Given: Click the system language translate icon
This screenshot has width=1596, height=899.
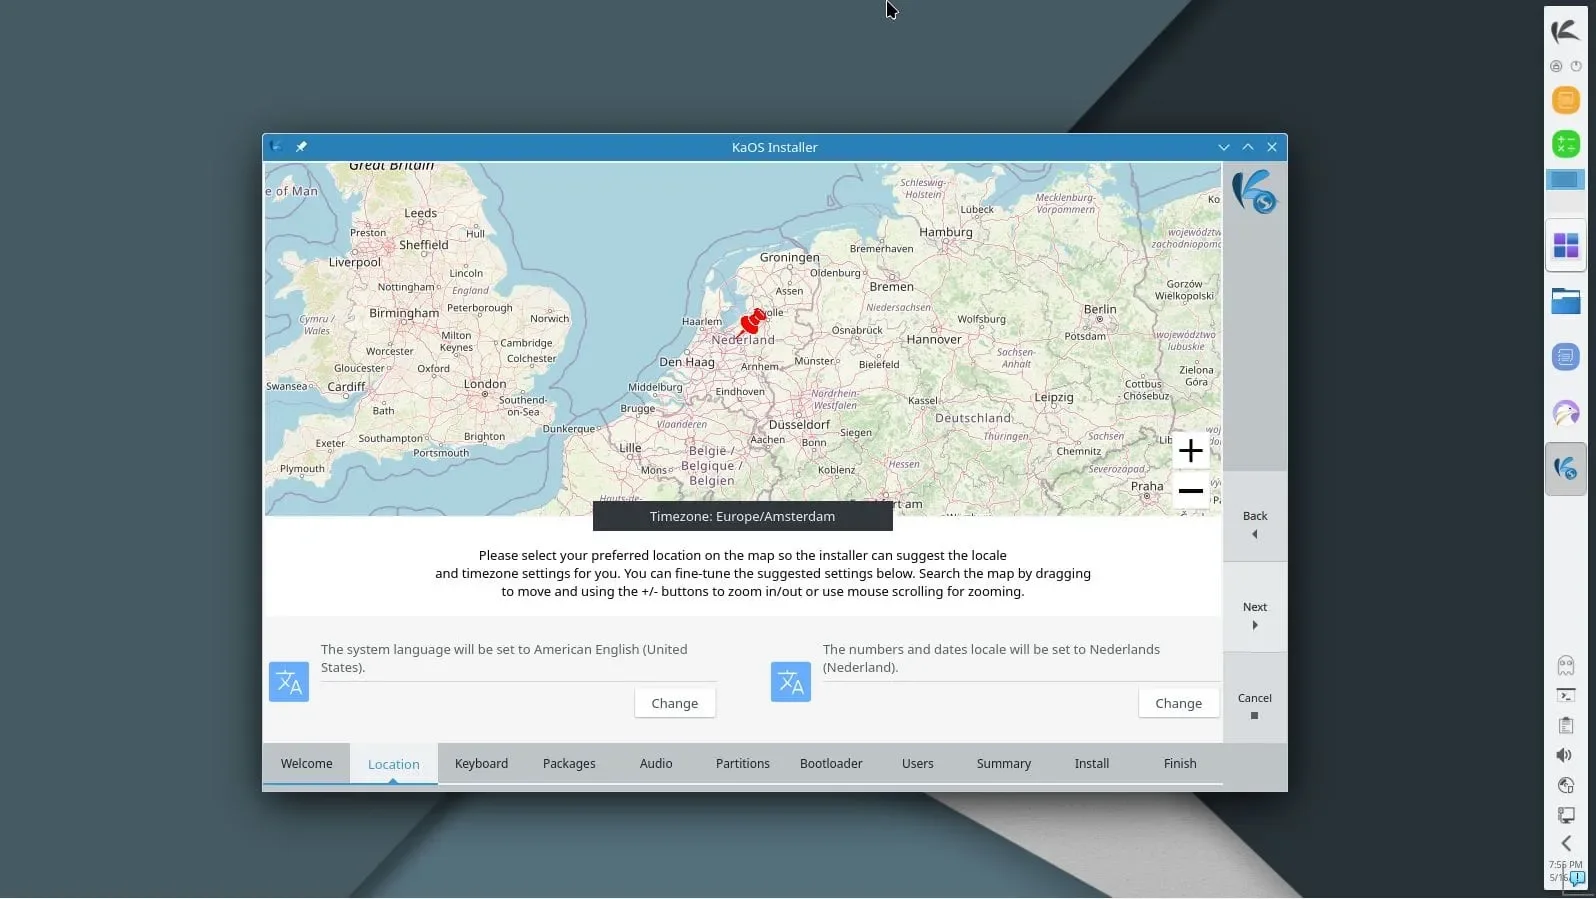Looking at the screenshot, I should (289, 682).
